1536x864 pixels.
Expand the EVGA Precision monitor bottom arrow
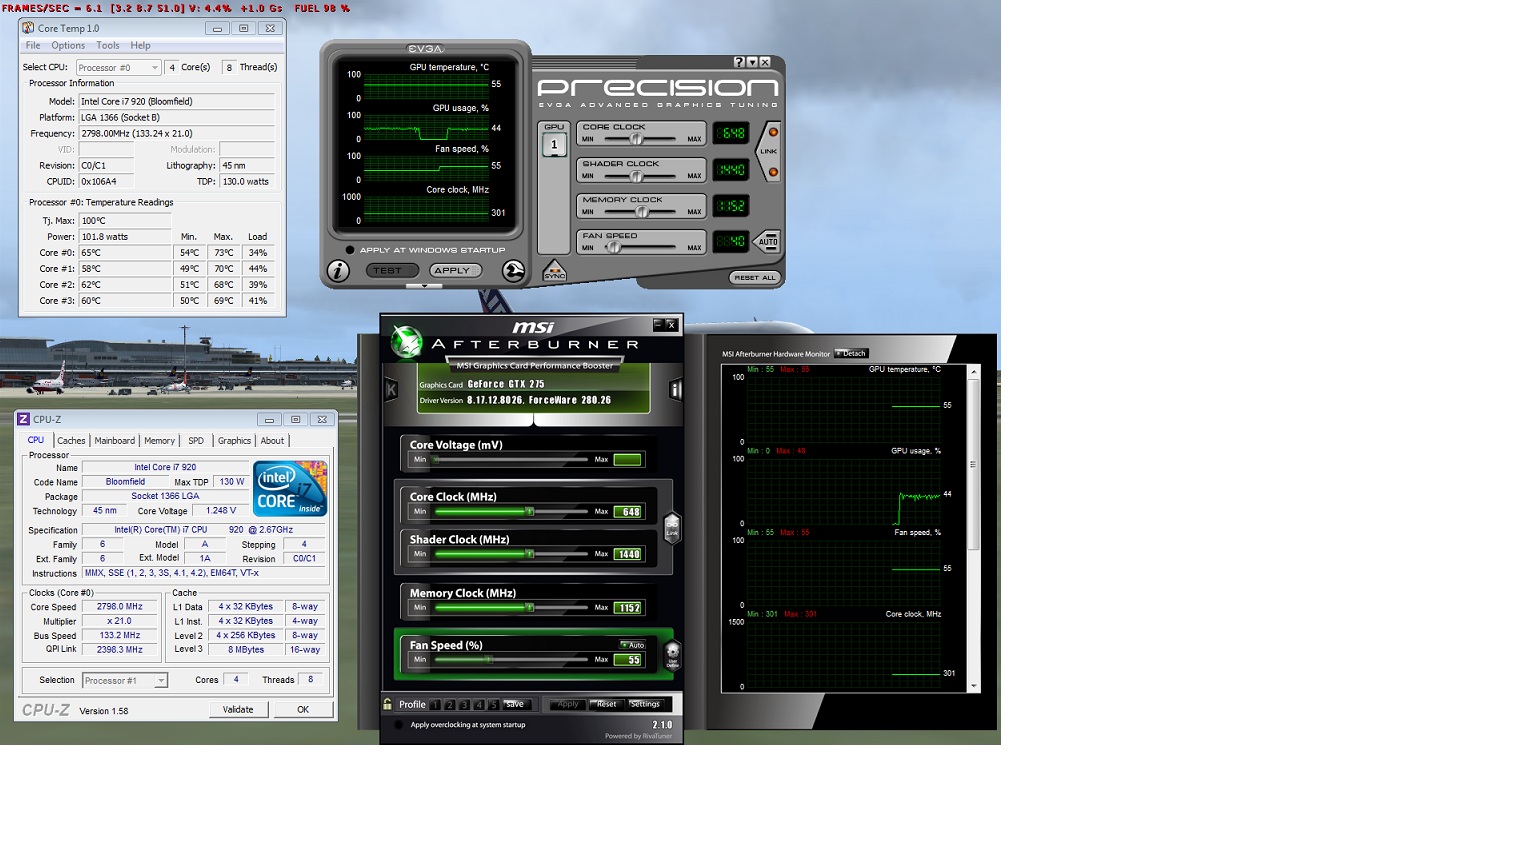pyautogui.click(x=424, y=286)
